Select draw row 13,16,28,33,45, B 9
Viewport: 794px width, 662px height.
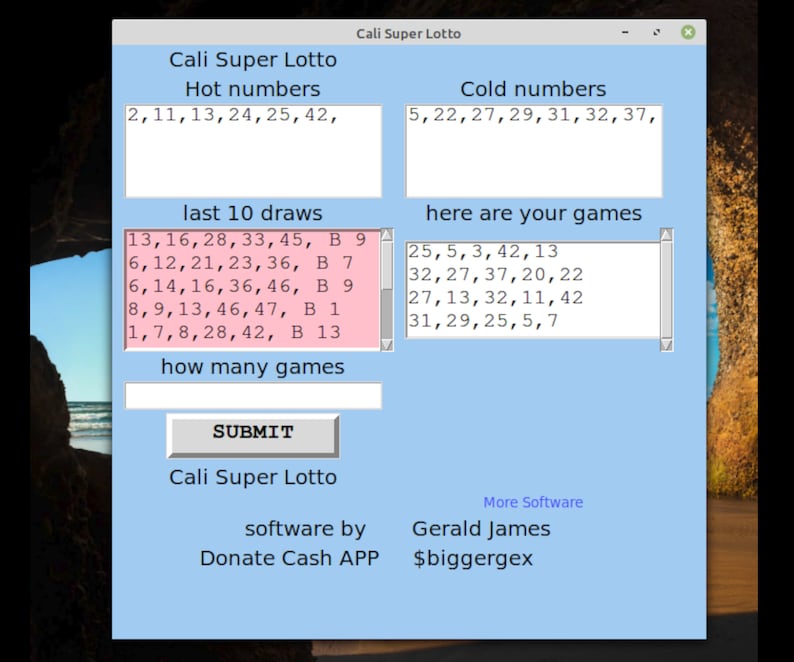pyautogui.click(x=247, y=240)
